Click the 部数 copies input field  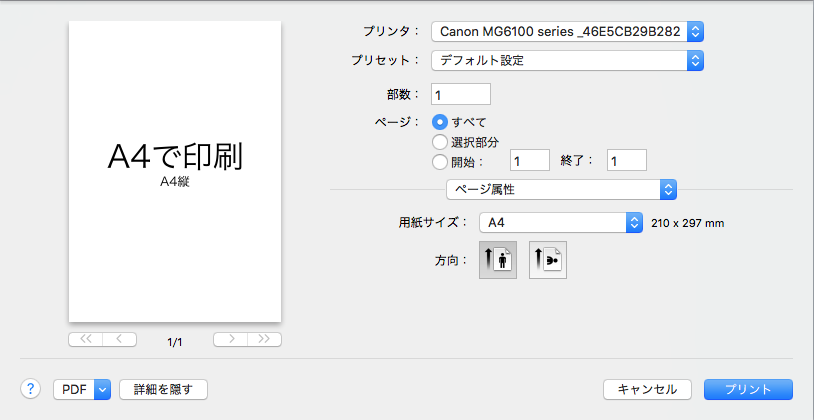click(460, 94)
